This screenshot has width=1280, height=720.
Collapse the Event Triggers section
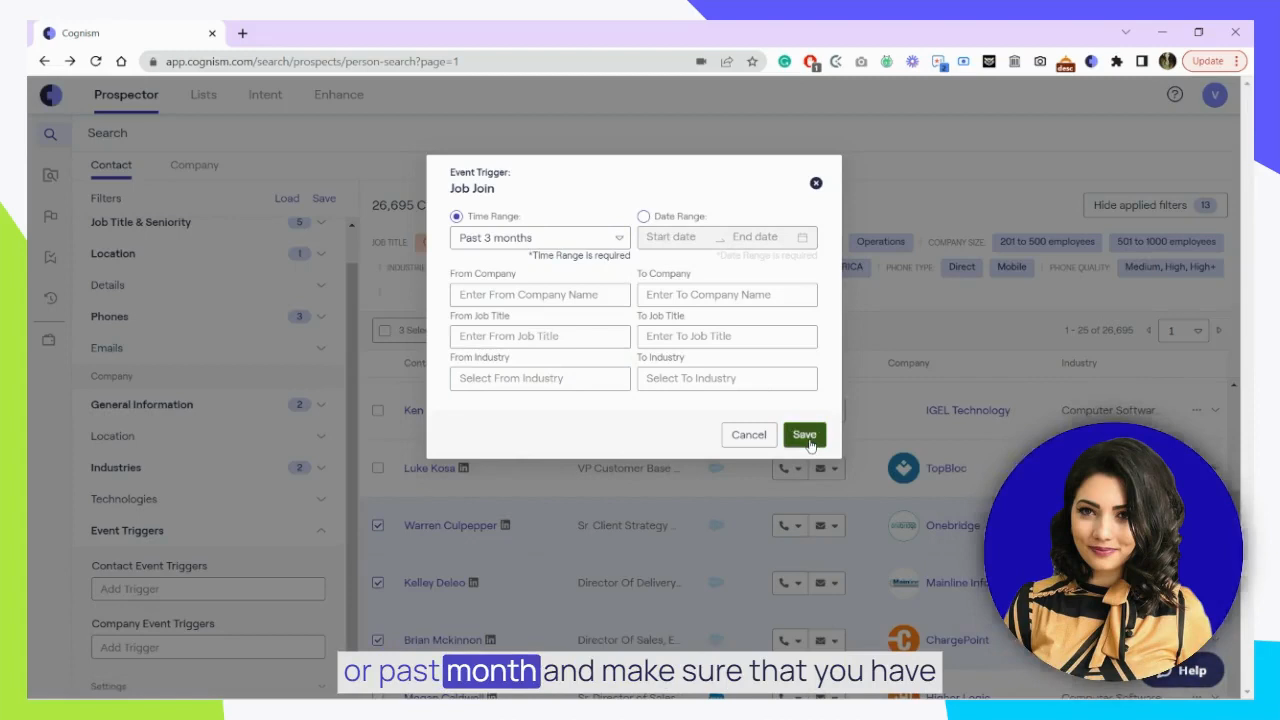coord(321,531)
